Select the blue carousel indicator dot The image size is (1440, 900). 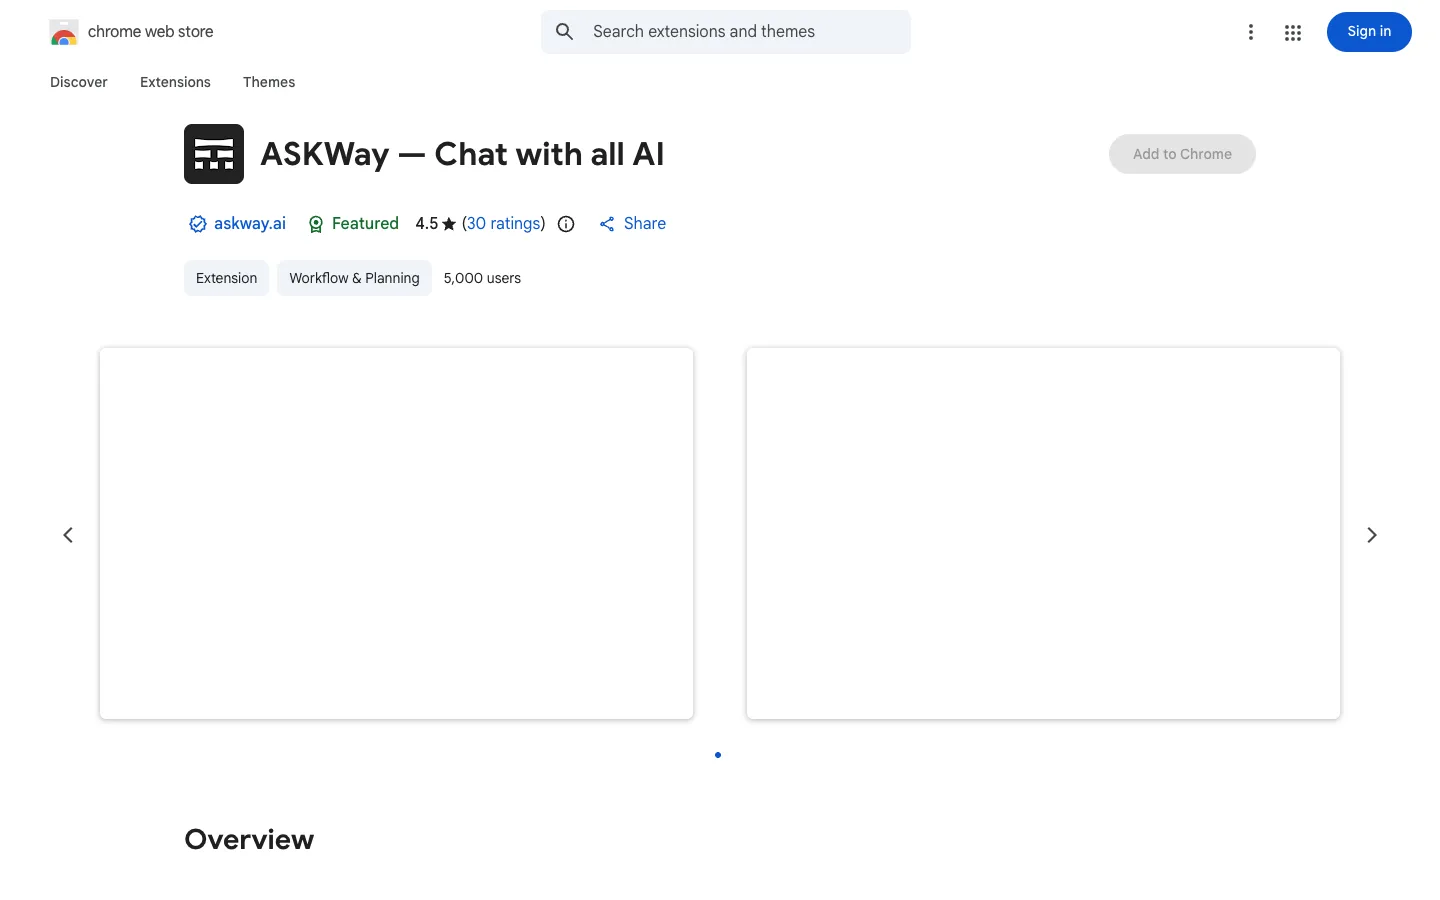(718, 755)
